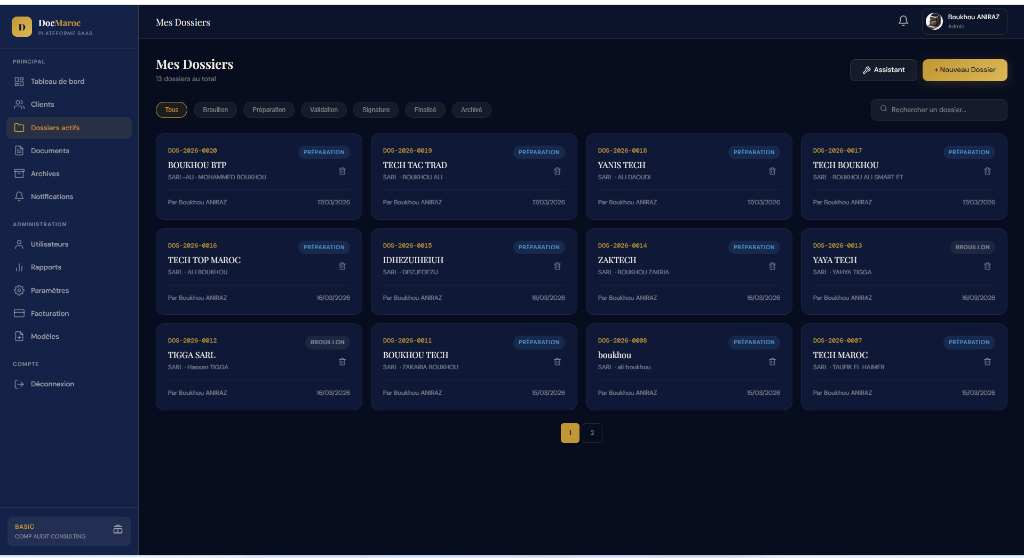Viewport: 1024px width, 558px height.
Task: Click the Rechercher un dossier search field
Action: click(x=940, y=110)
